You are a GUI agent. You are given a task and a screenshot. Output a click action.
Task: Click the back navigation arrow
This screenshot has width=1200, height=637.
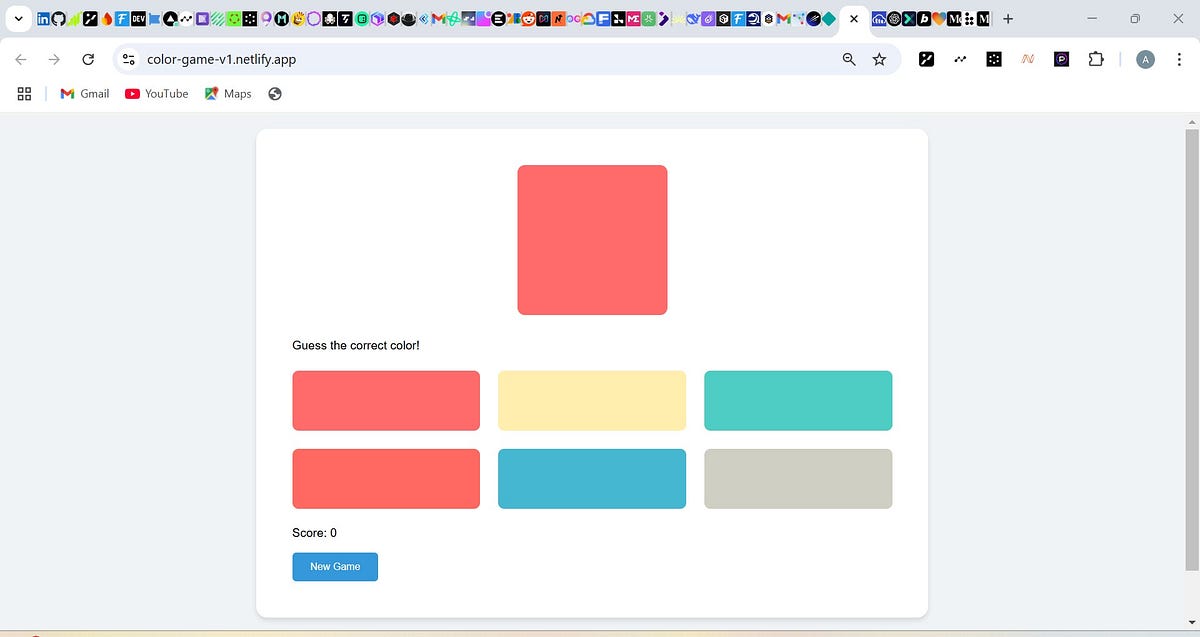[20, 59]
